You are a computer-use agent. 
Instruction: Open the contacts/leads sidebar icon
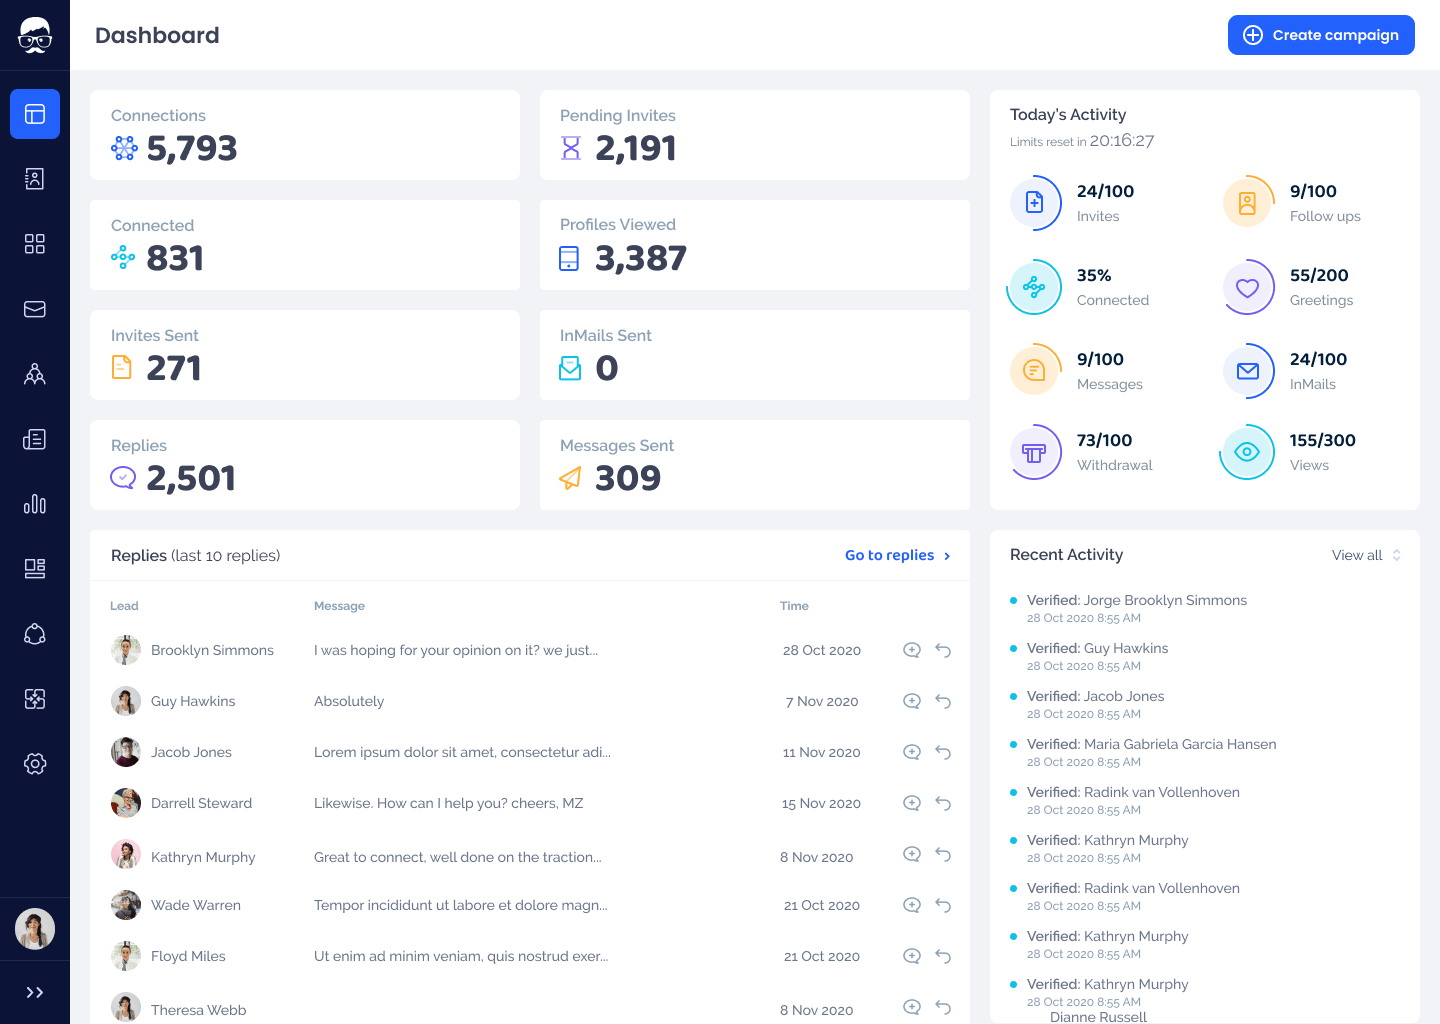pyautogui.click(x=35, y=178)
